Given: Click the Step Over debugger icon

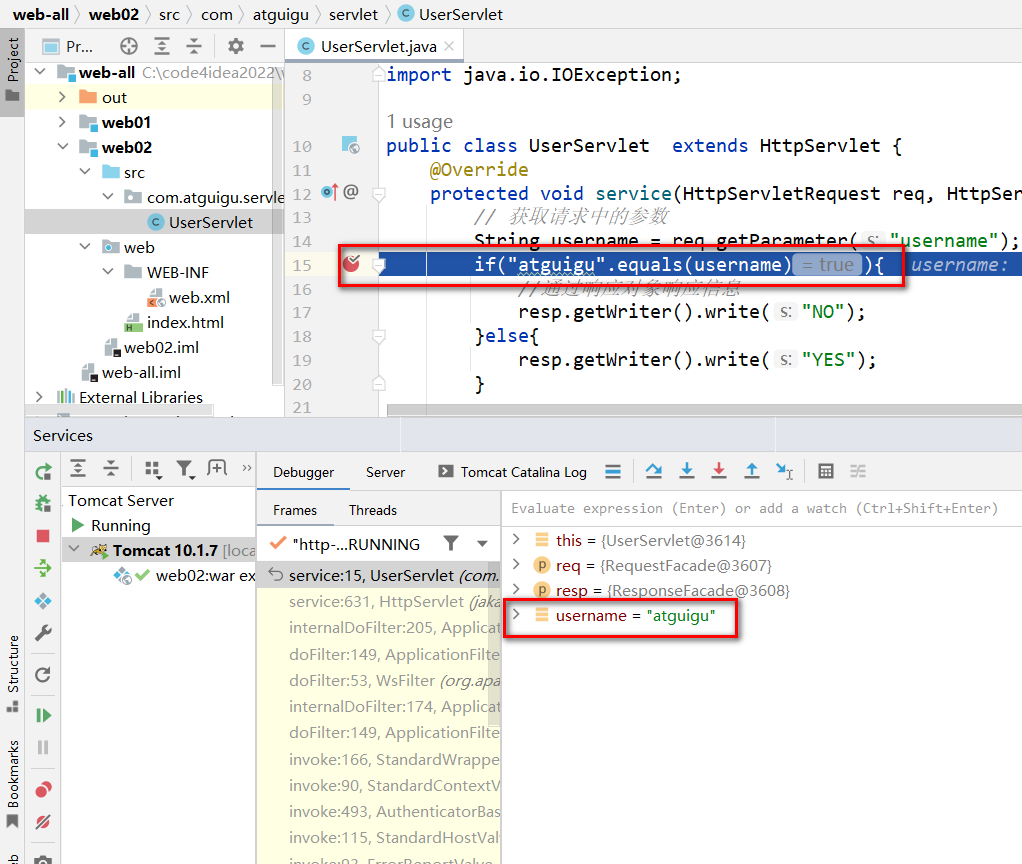Looking at the screenshot, I should (653, 471).
